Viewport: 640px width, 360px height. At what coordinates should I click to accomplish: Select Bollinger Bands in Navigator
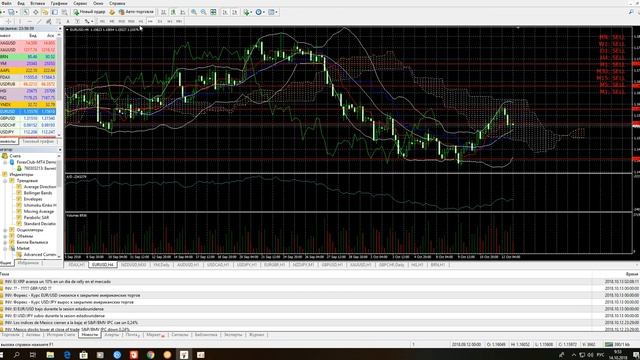[x=38, y=193]
